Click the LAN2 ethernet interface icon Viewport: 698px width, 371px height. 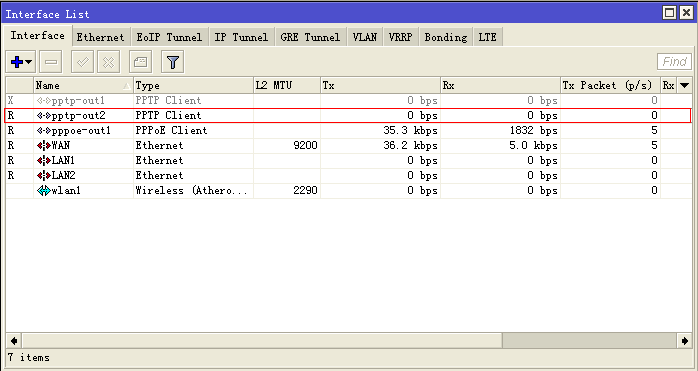[x=43, y=176]
